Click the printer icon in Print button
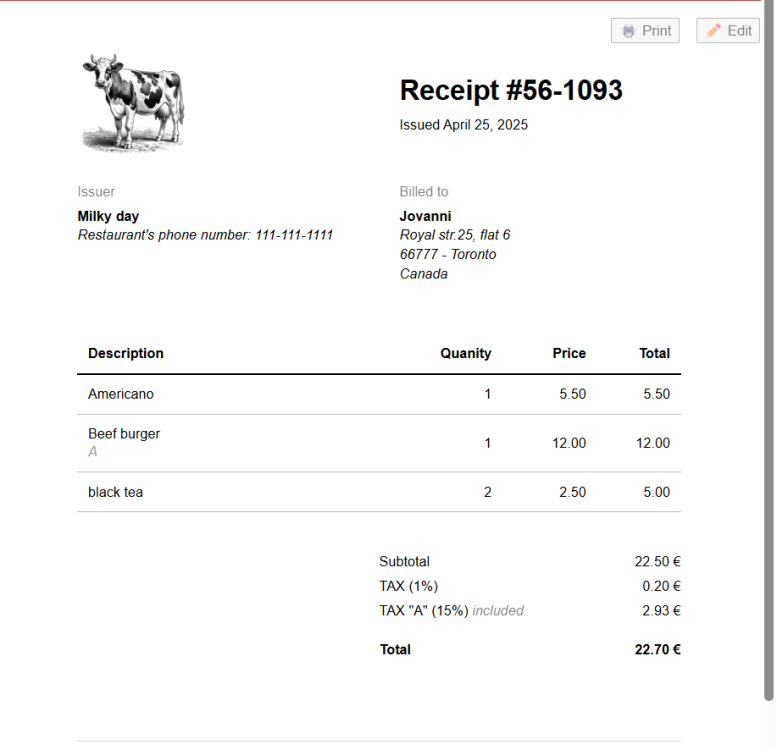This screenshot has height=750, width=777. click(x=628, y=31)
